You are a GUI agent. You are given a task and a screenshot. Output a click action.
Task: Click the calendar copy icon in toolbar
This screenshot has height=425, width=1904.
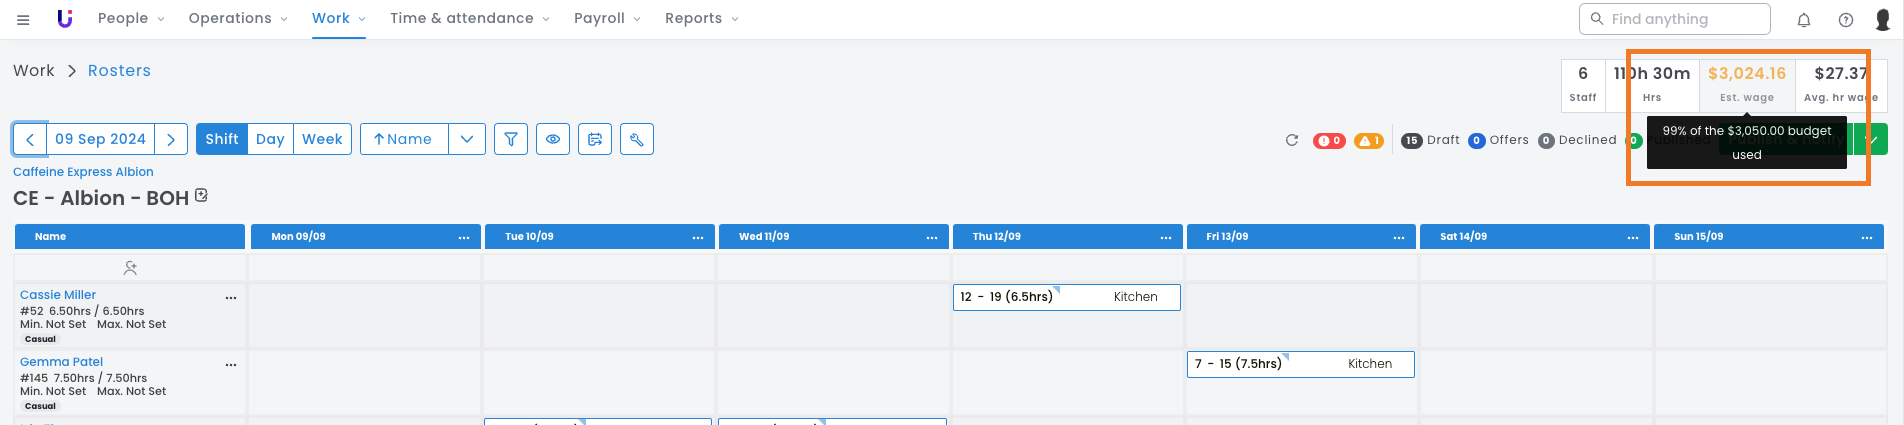tap(595, 139)
